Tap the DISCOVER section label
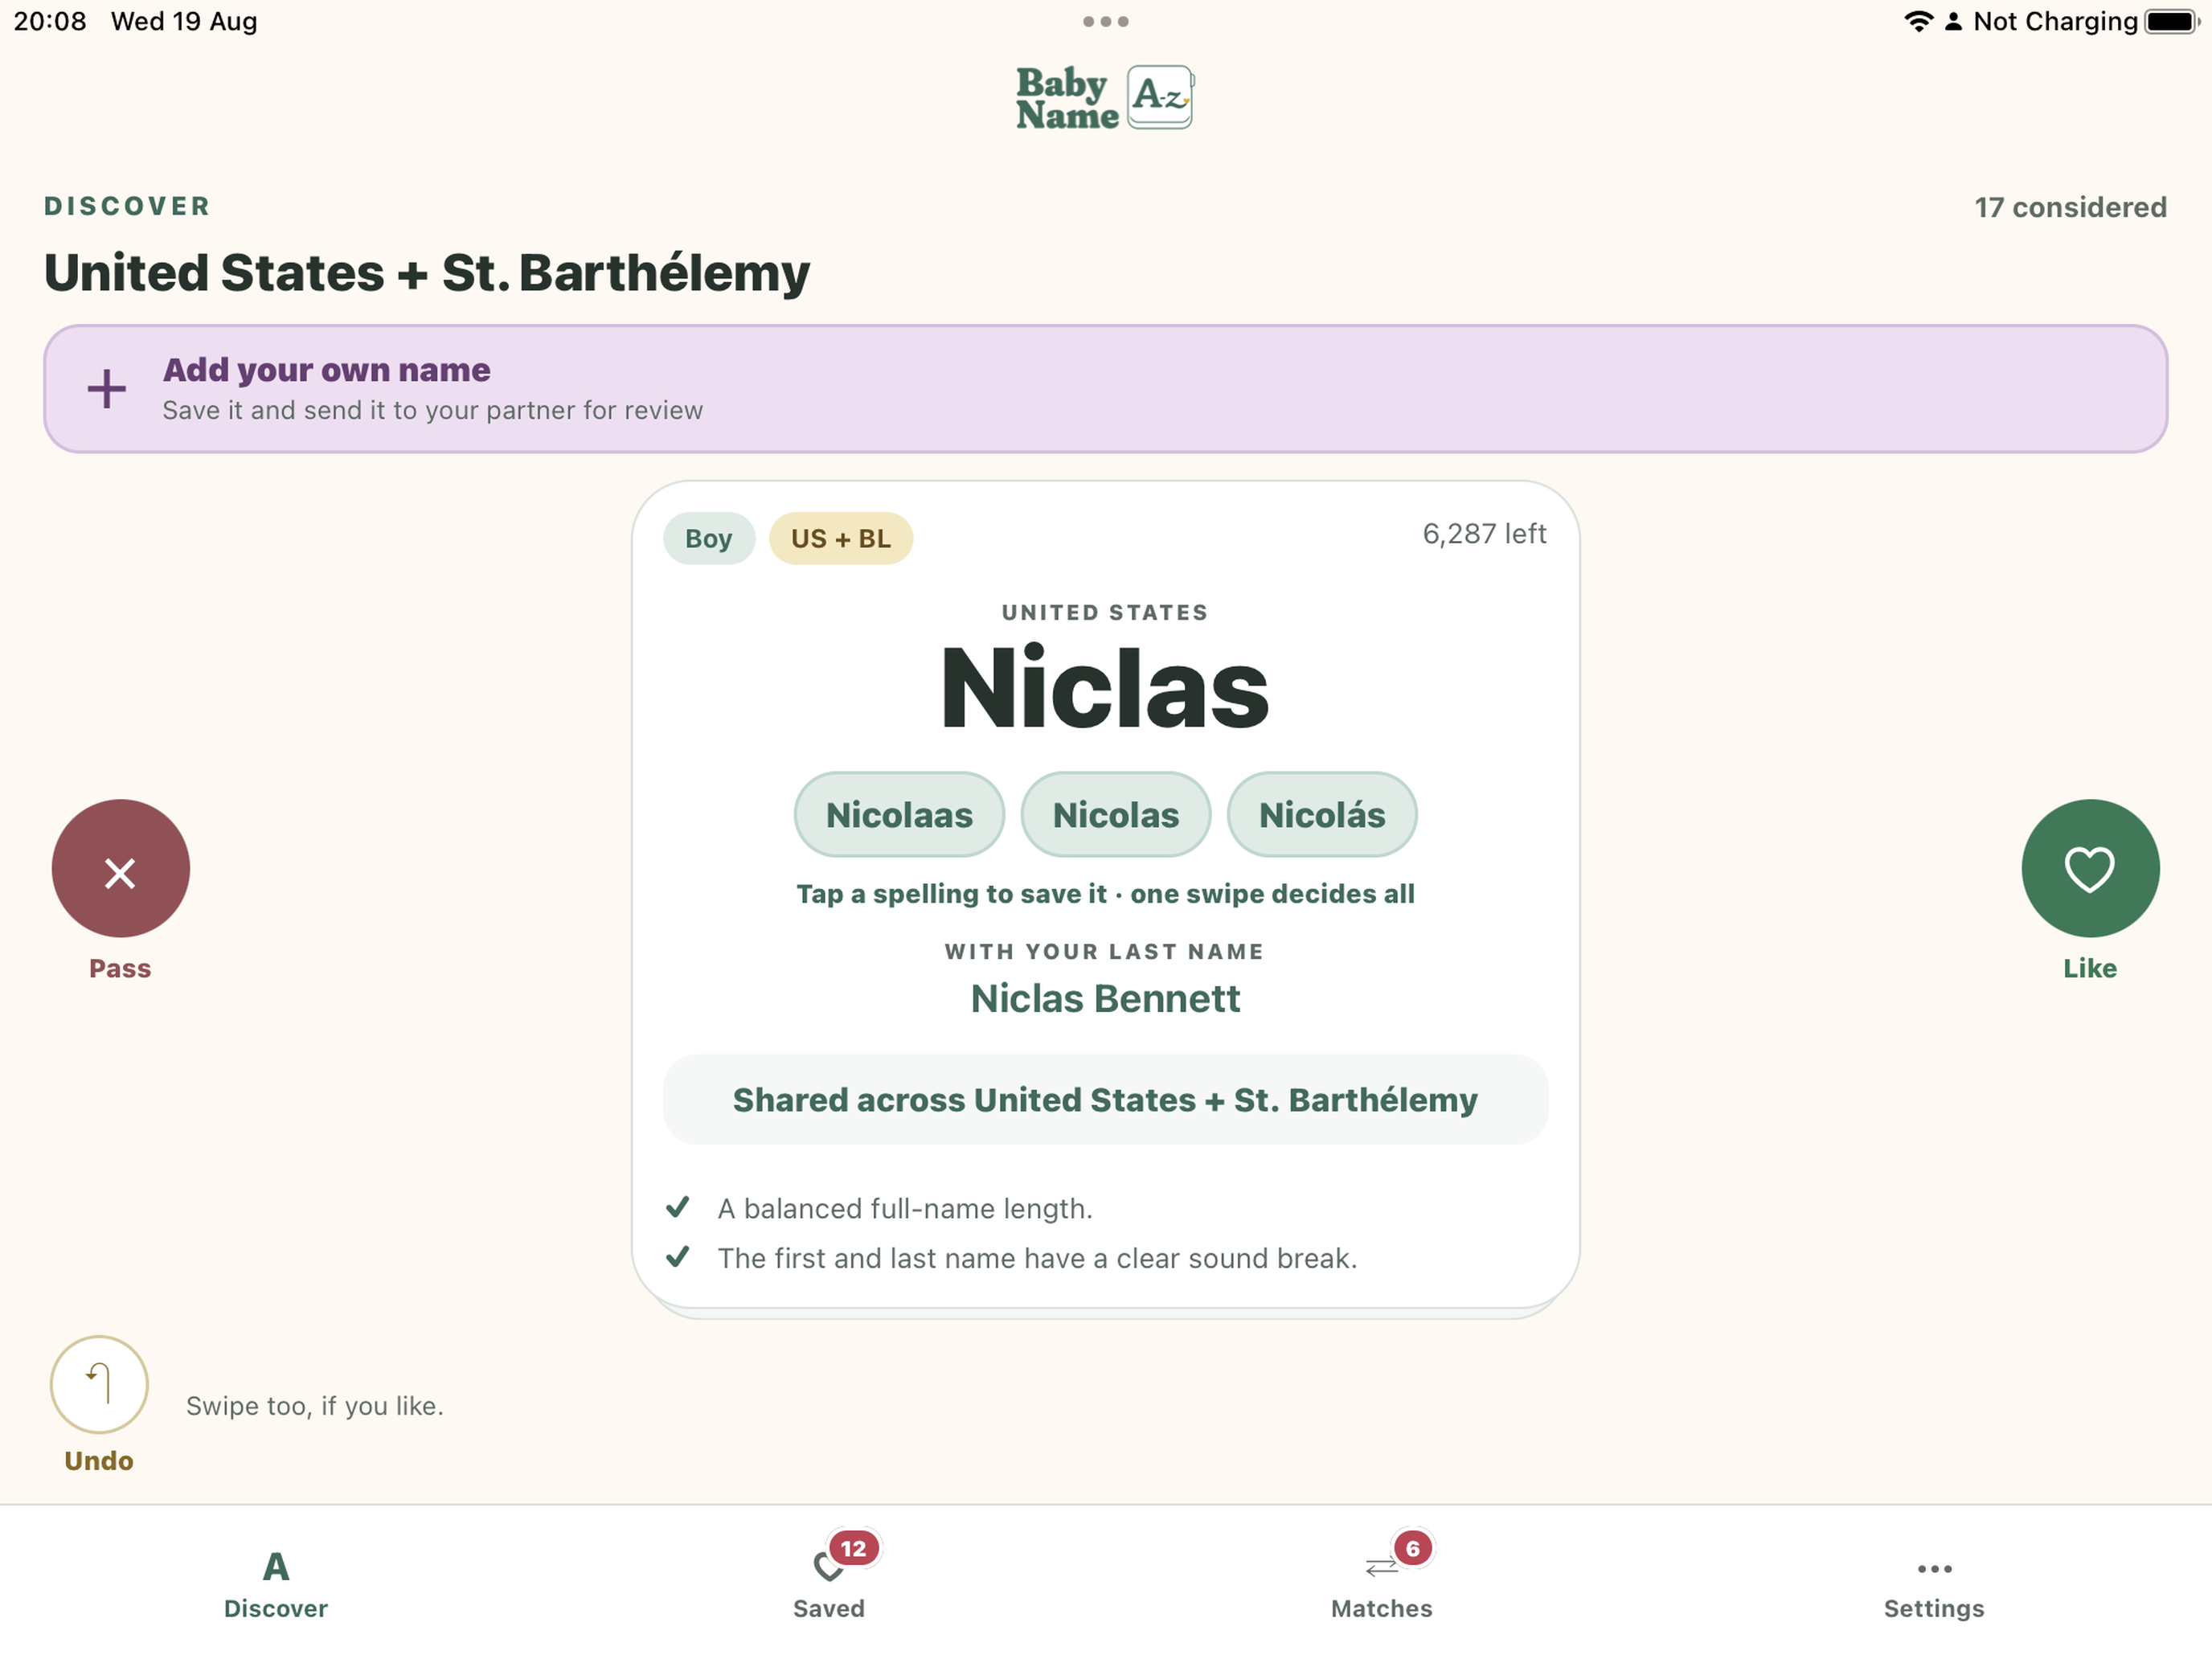 (127, 206)
